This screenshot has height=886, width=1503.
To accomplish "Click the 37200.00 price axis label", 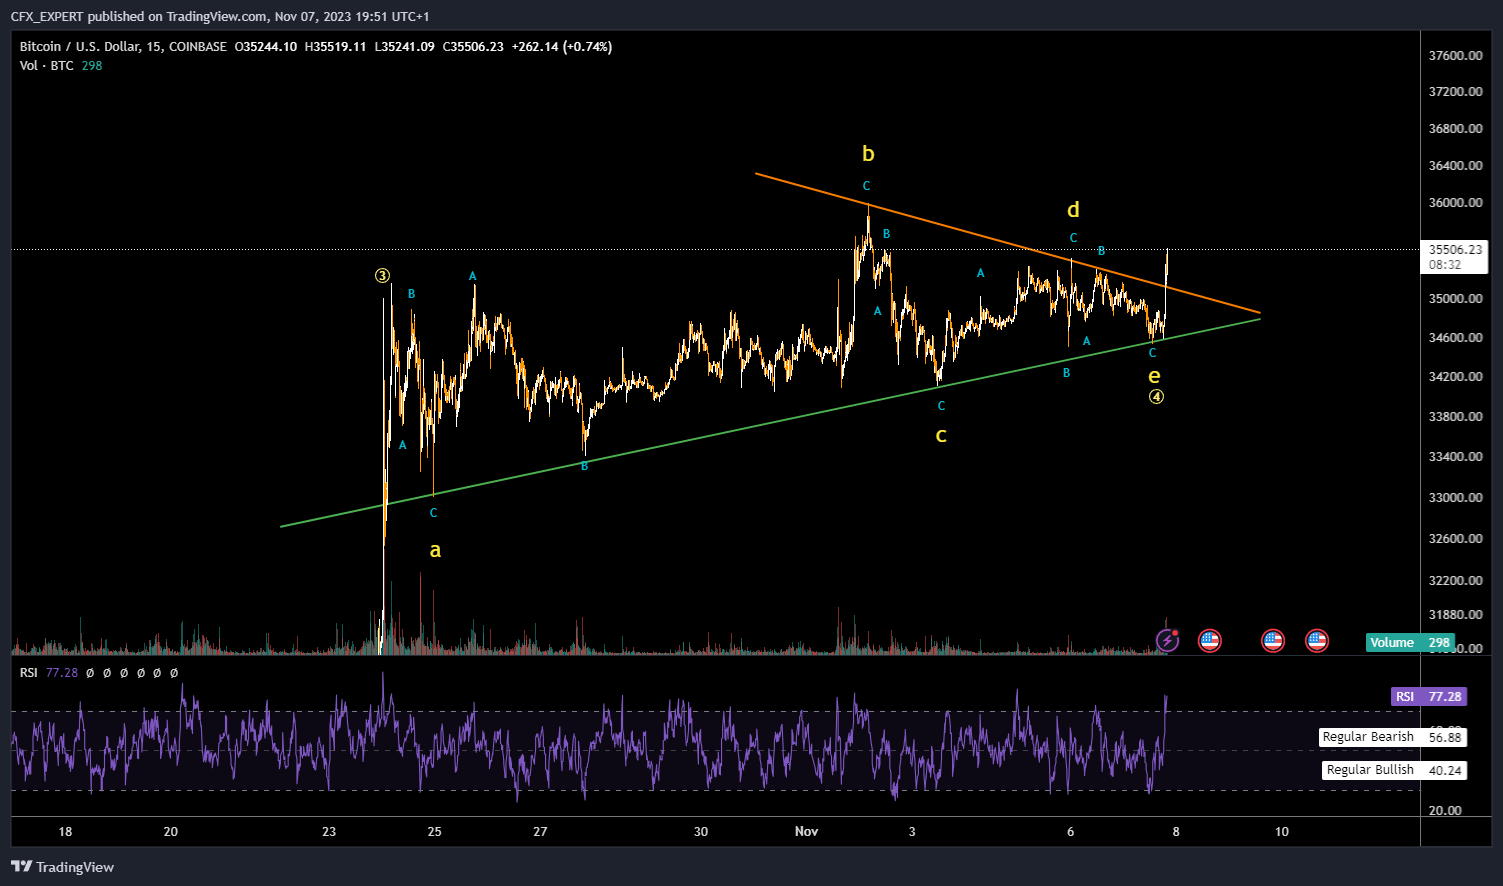I will (x=1455, y=91).
